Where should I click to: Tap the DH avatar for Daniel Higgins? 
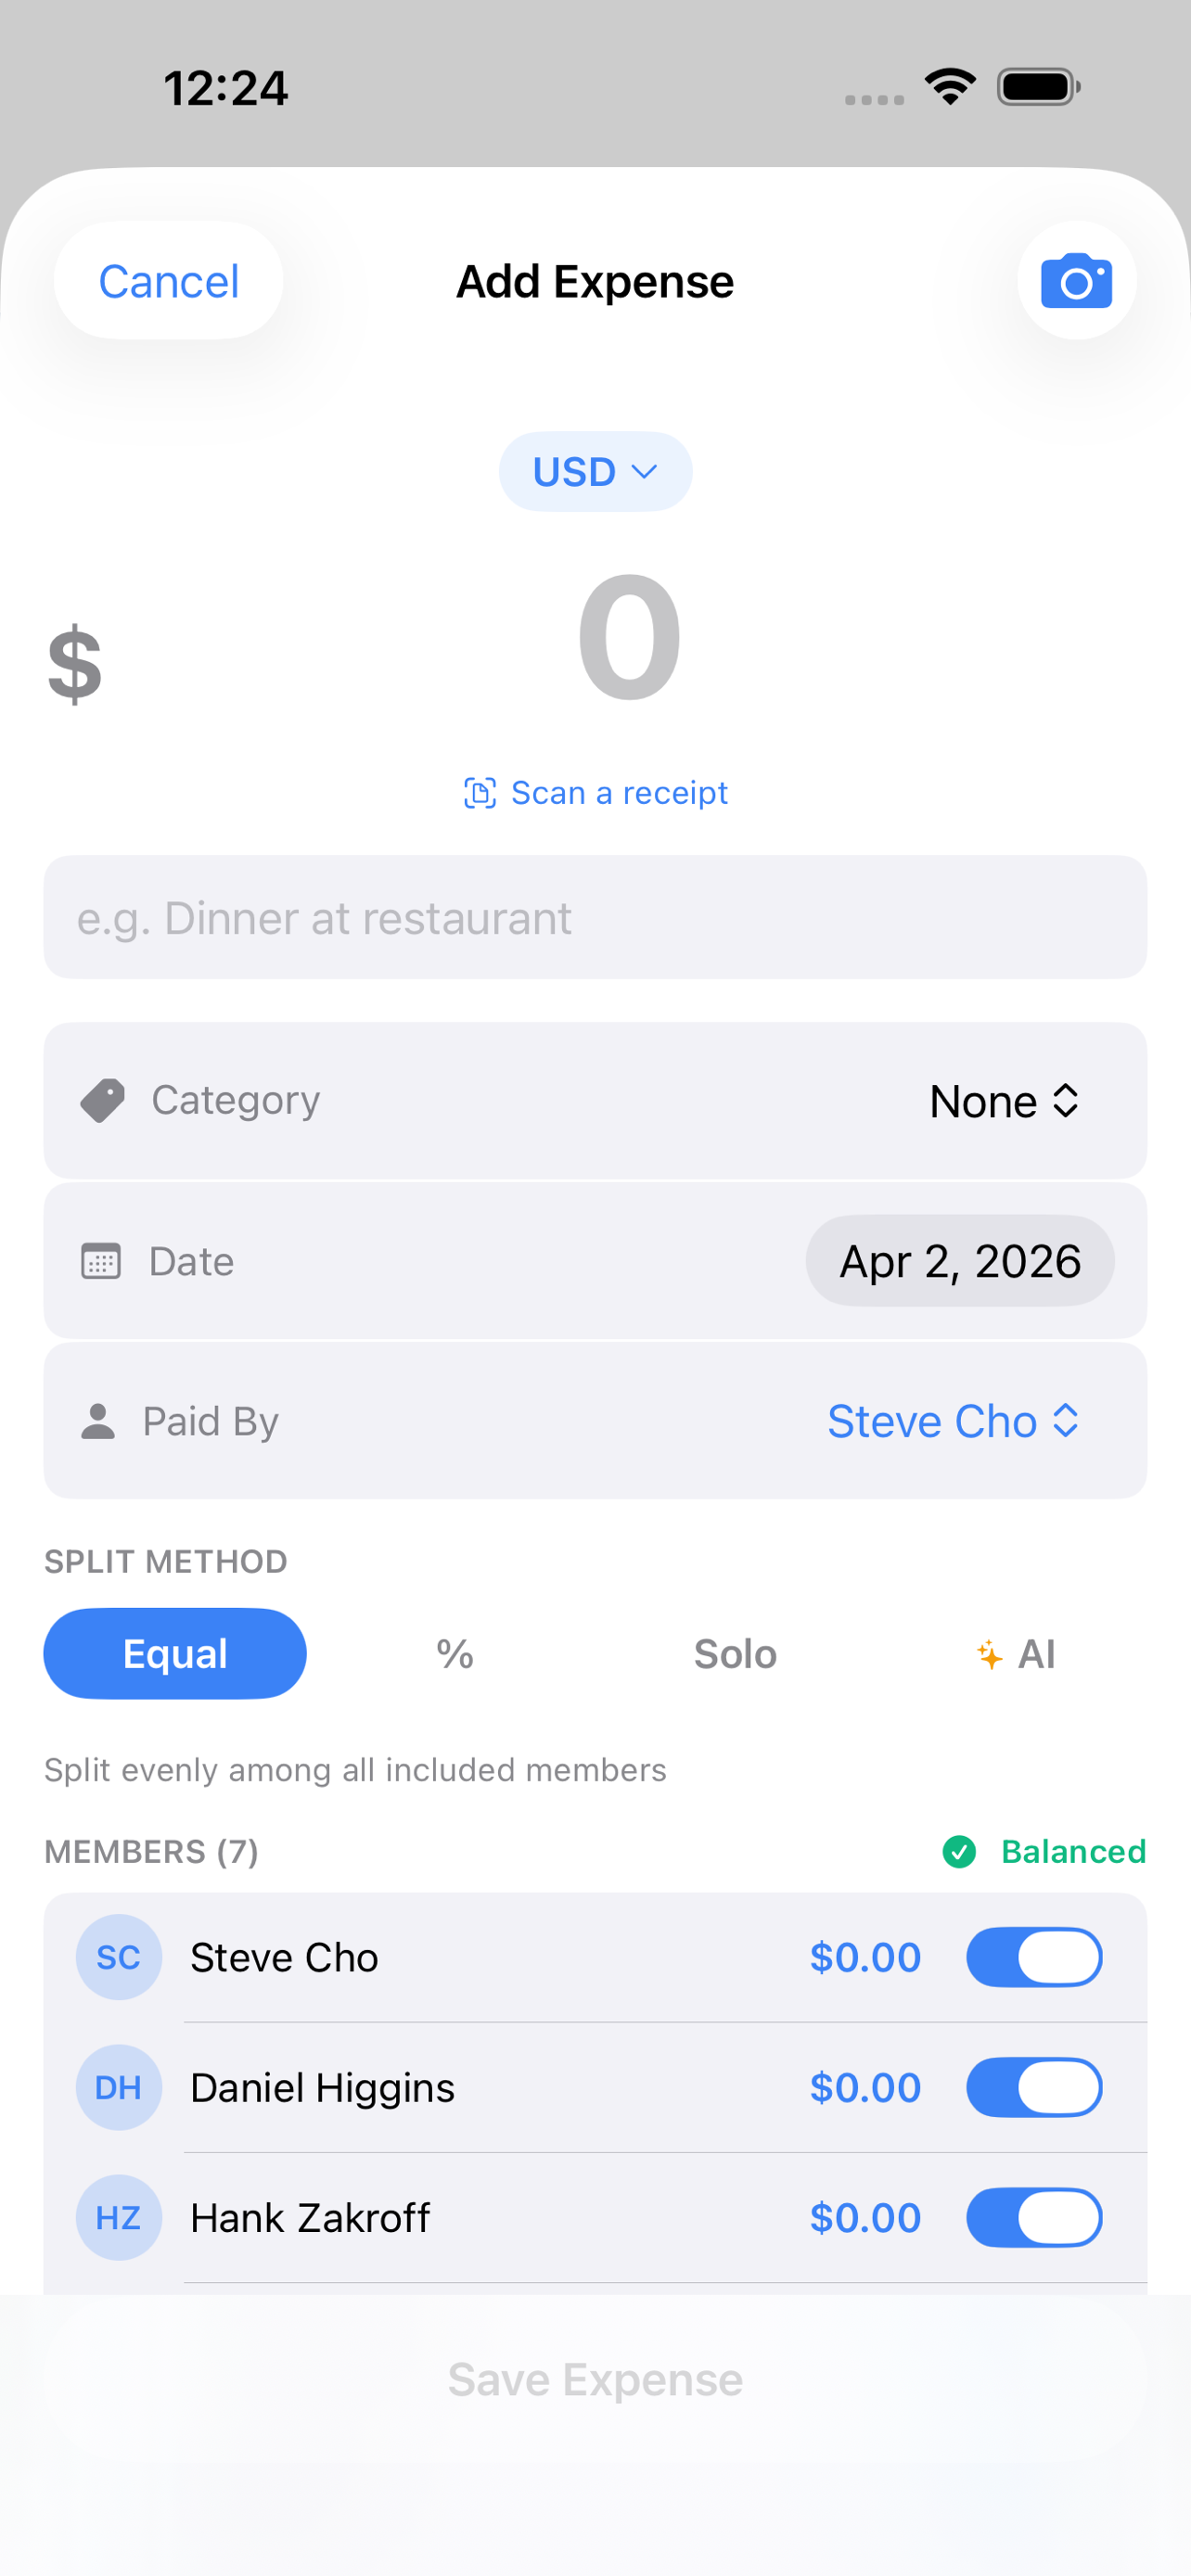click(x=119, y=2087)
